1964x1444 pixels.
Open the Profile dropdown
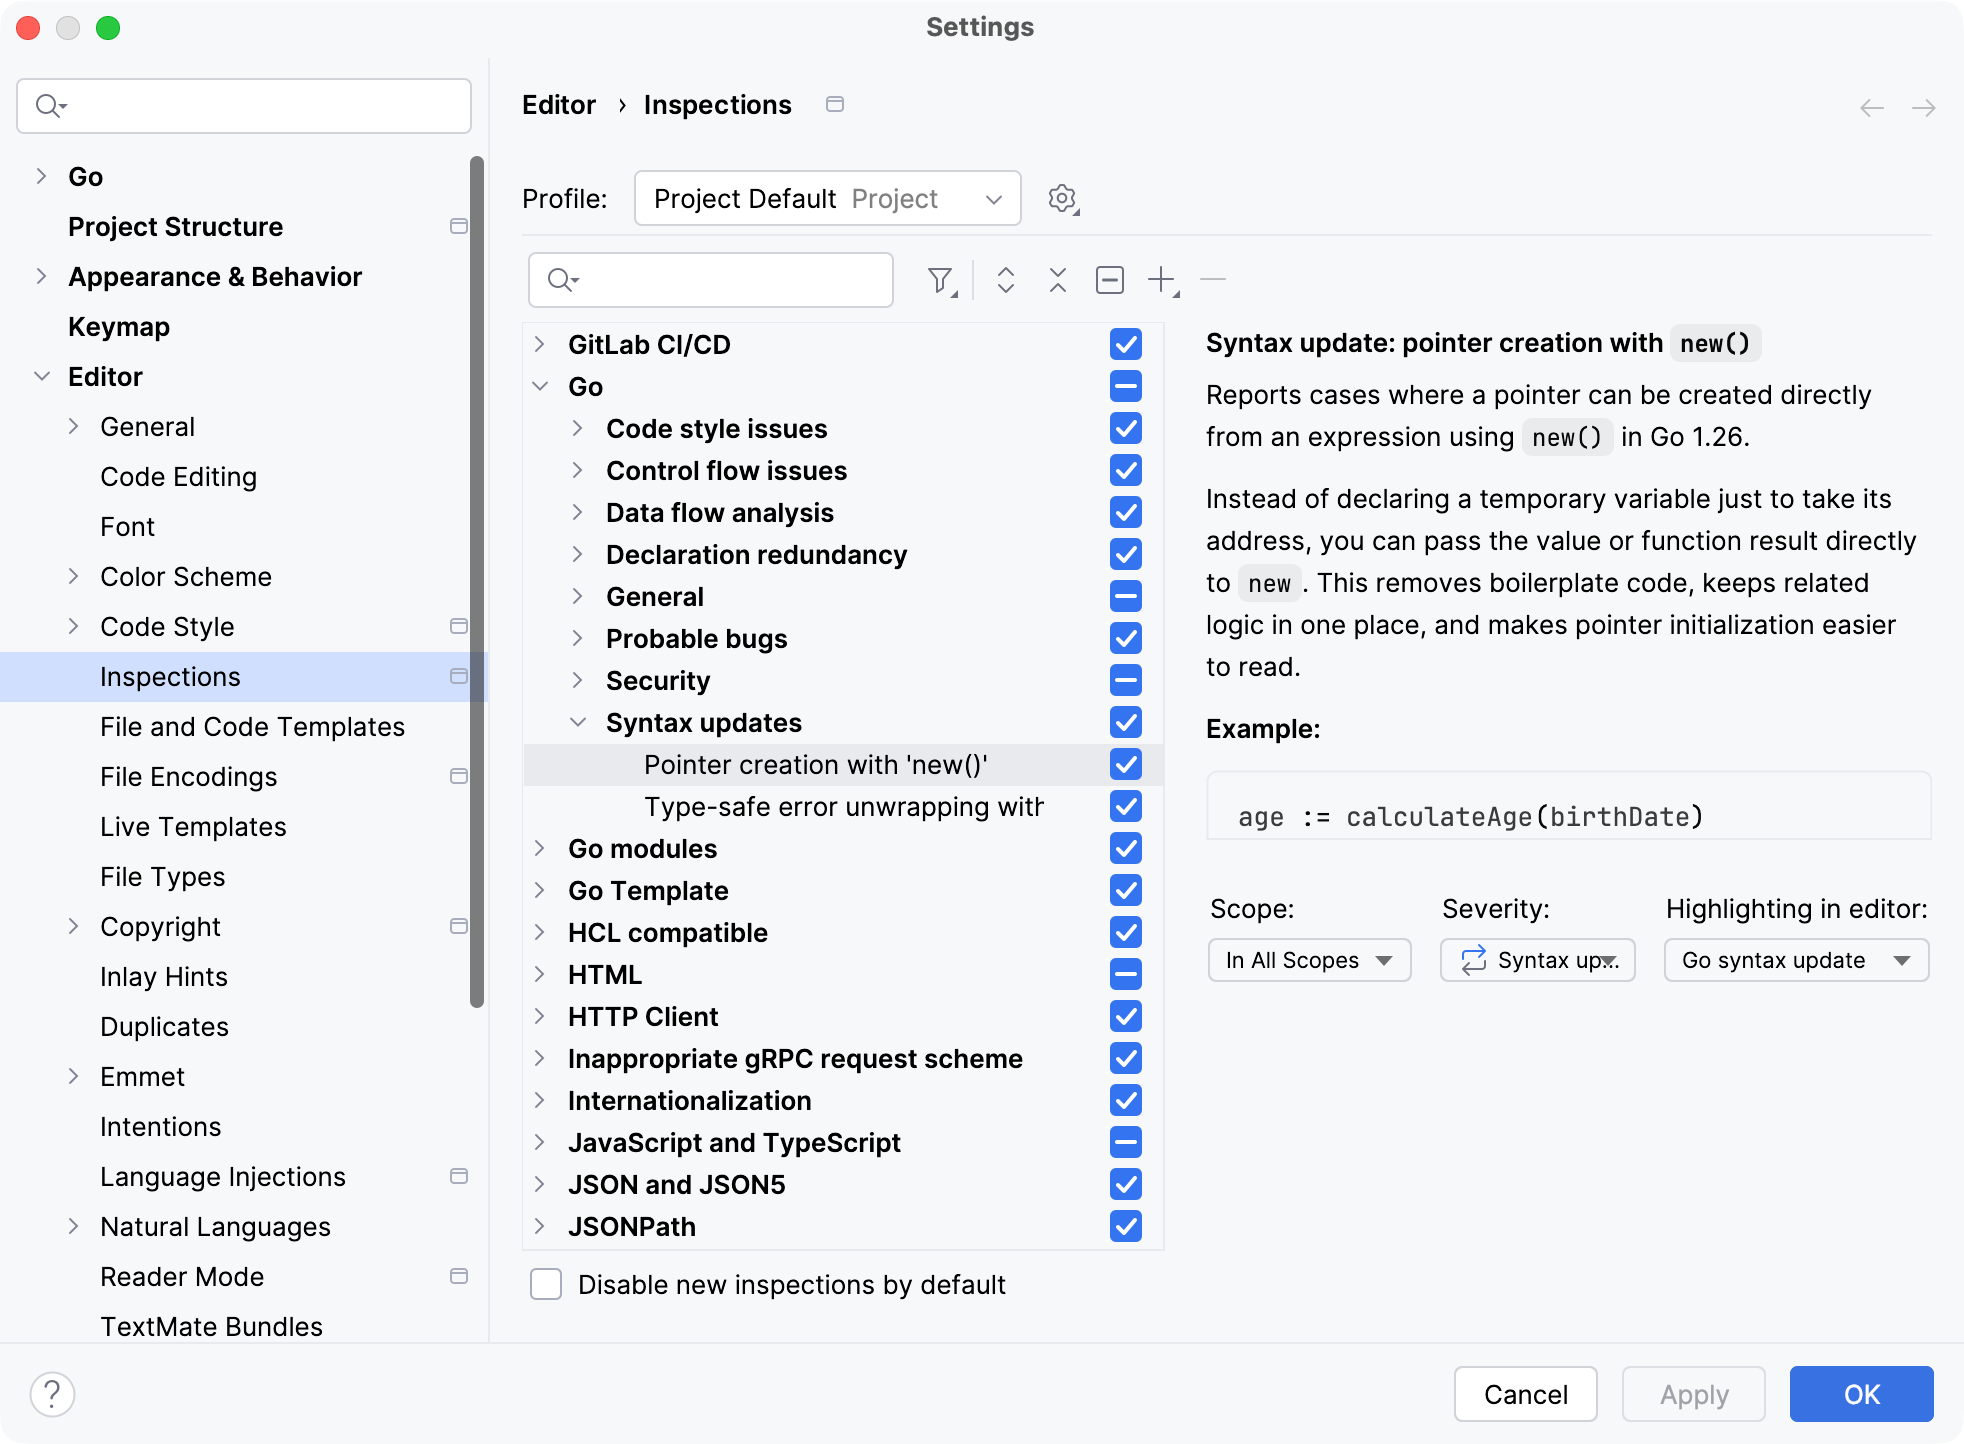[827, 198]
